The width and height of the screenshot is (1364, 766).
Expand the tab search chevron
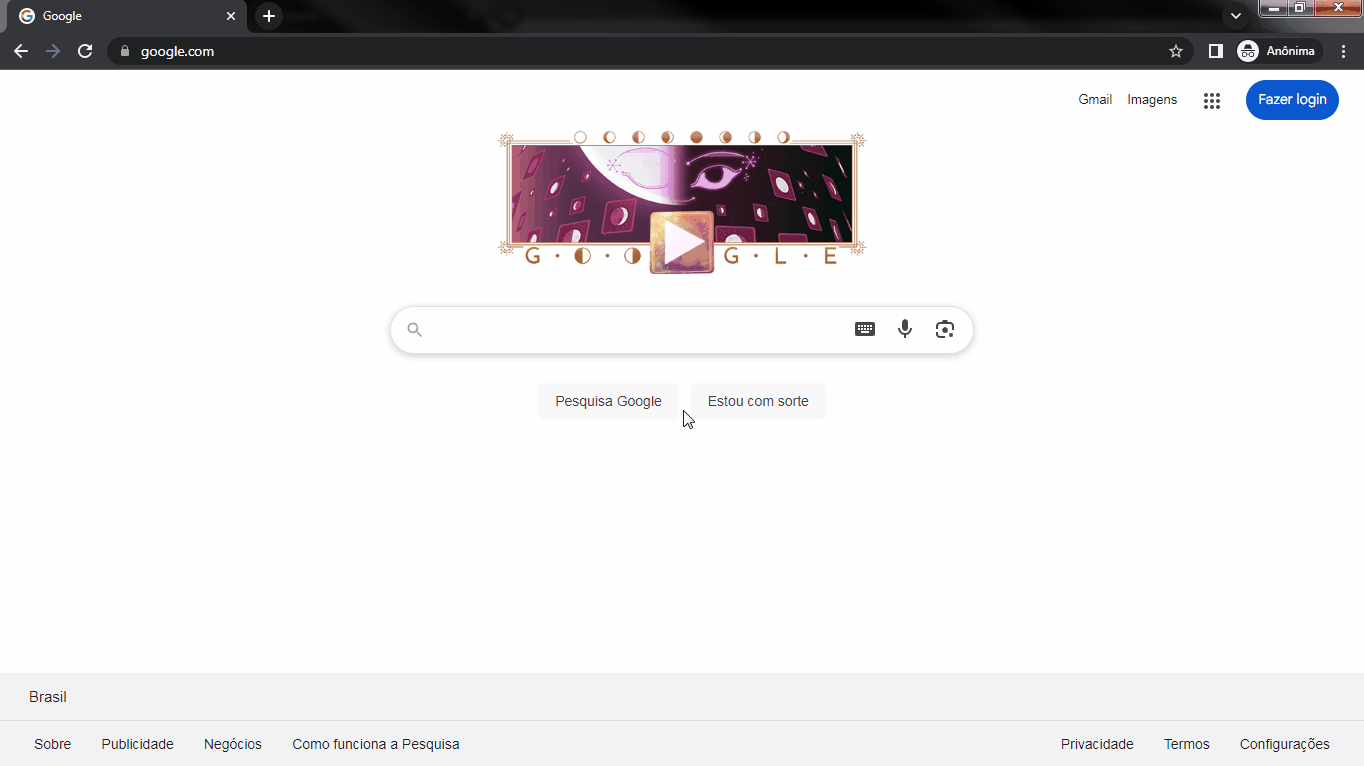(1236, 16)
